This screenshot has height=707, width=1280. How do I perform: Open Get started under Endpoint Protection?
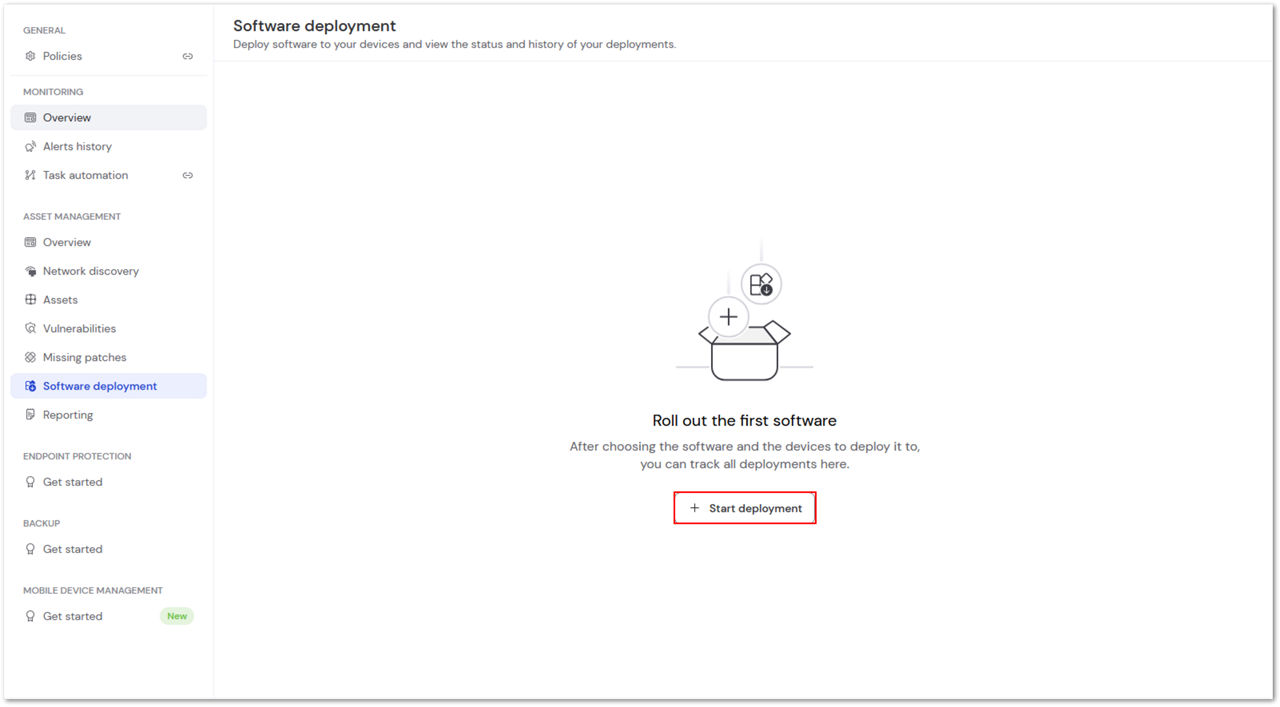[109, 482]
